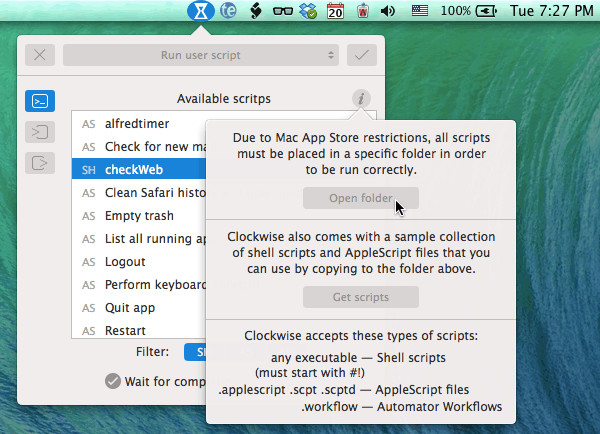Click the red trash can menu bar icon
Image resolution: width=600 pixels, height=434 pixels.
[362, 11]
